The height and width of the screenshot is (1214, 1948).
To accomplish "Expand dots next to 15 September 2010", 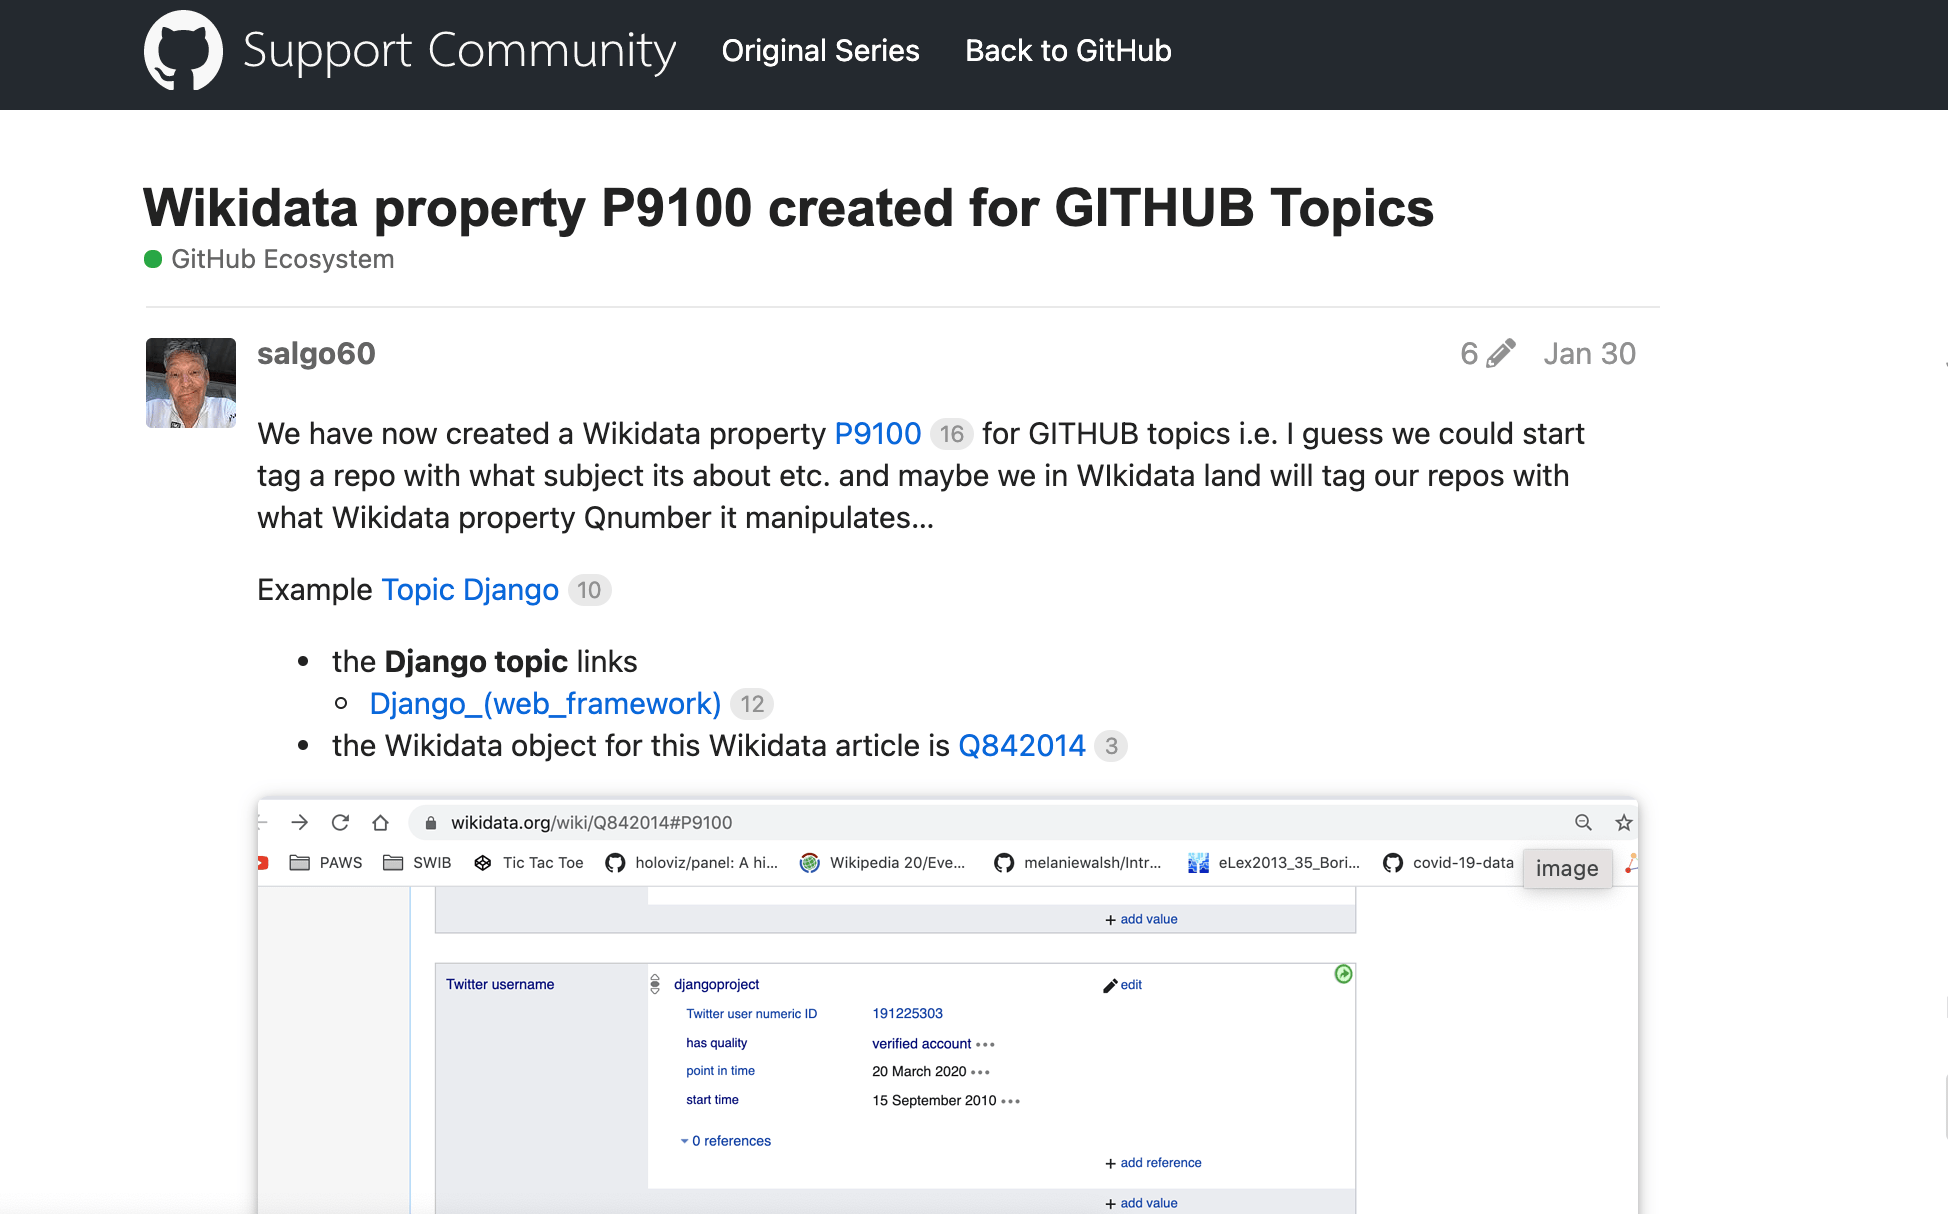I will 1010,1101.
